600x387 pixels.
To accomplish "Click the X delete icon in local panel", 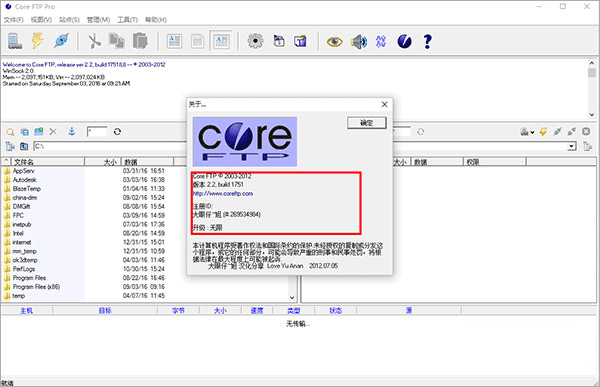I will [53, 132].
